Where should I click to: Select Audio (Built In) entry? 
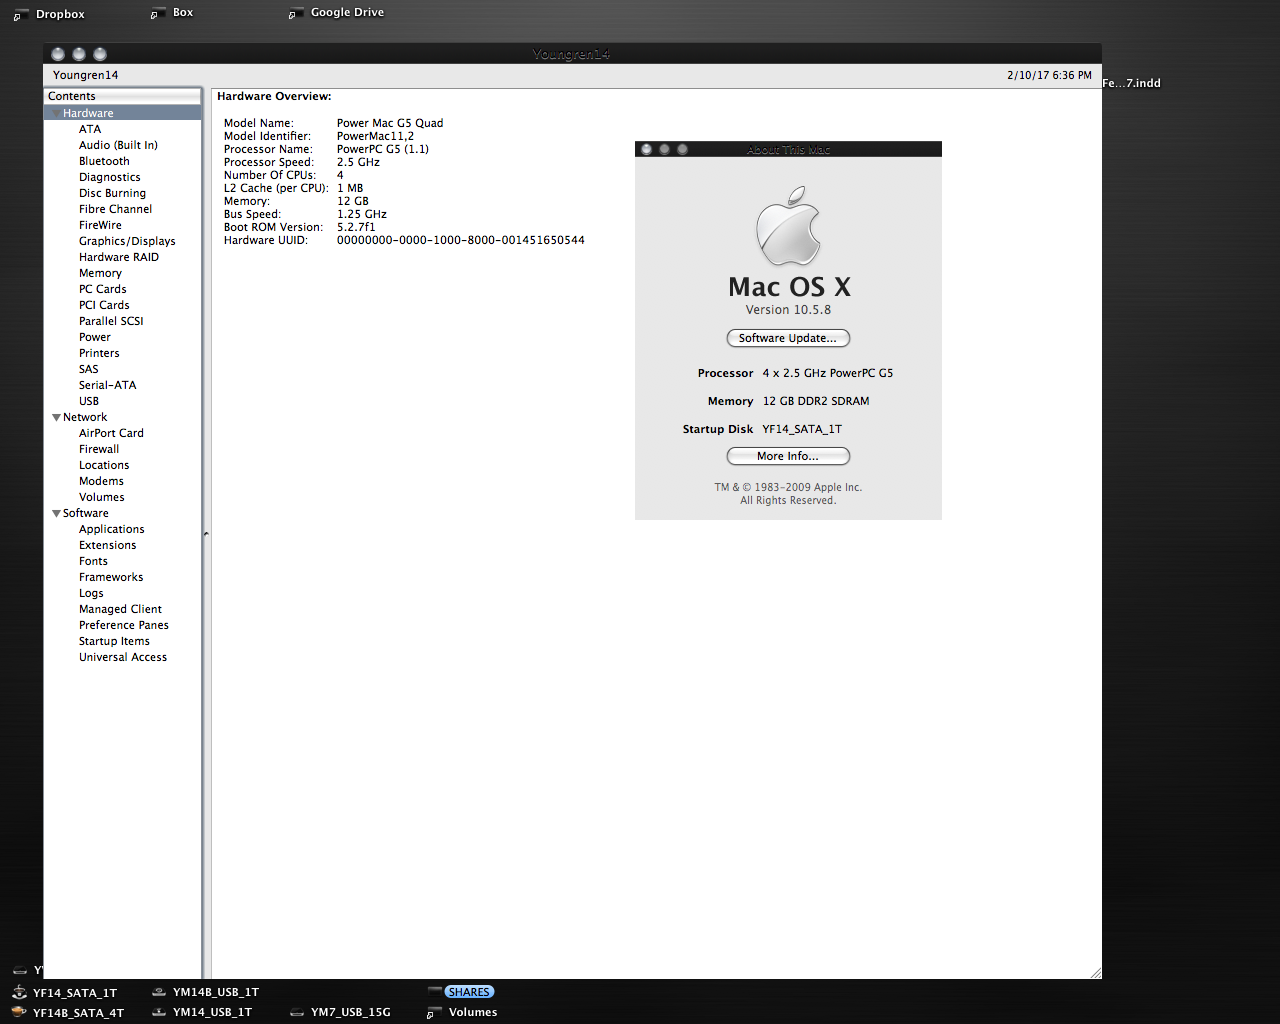tap(118, 145)
